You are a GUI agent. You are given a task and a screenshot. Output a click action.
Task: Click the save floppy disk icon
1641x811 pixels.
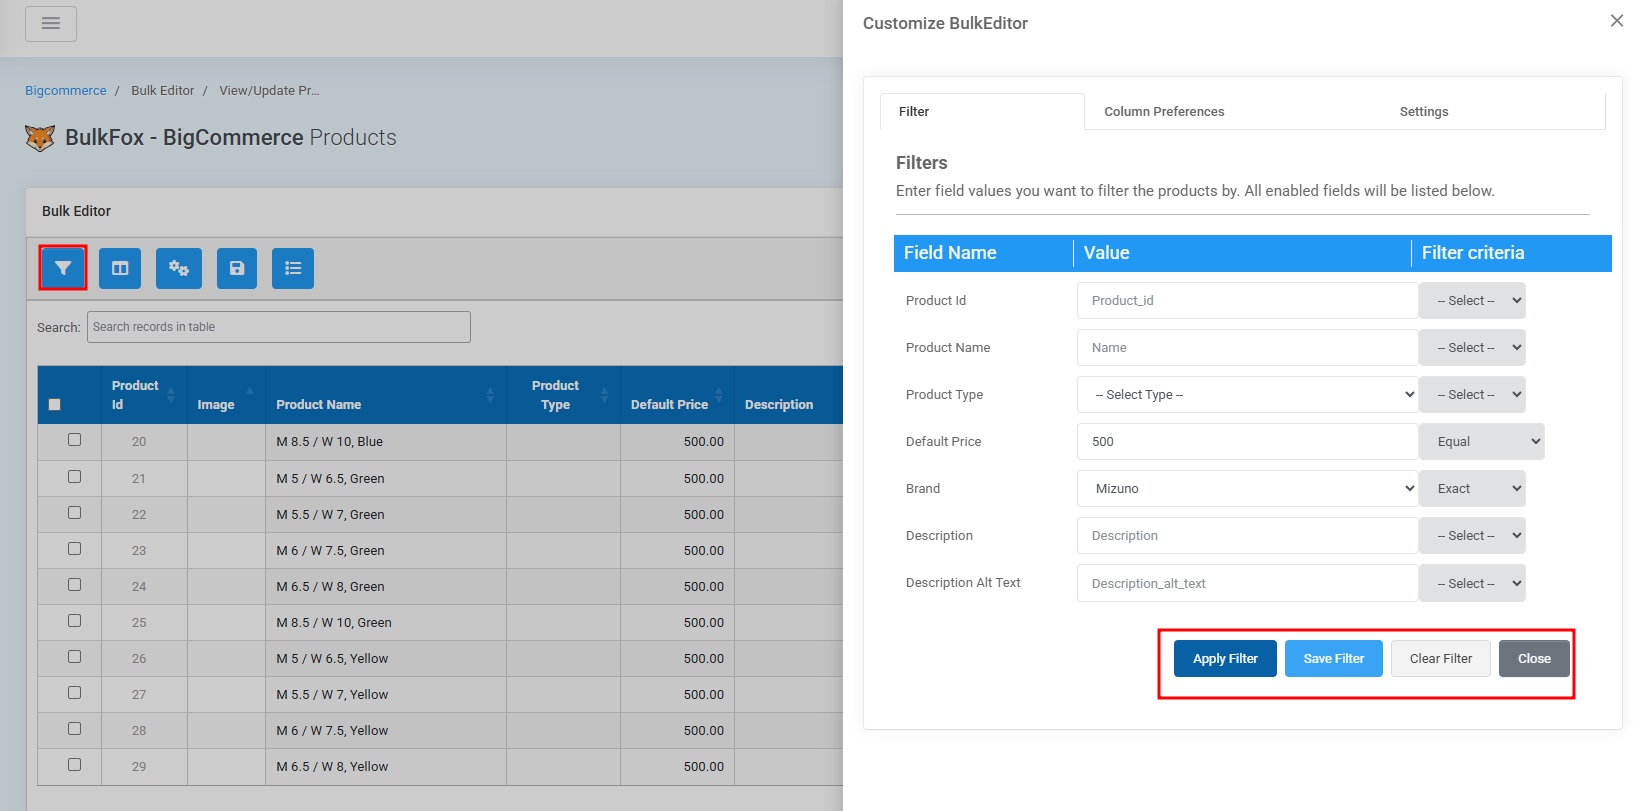click(x=237, y=268)
